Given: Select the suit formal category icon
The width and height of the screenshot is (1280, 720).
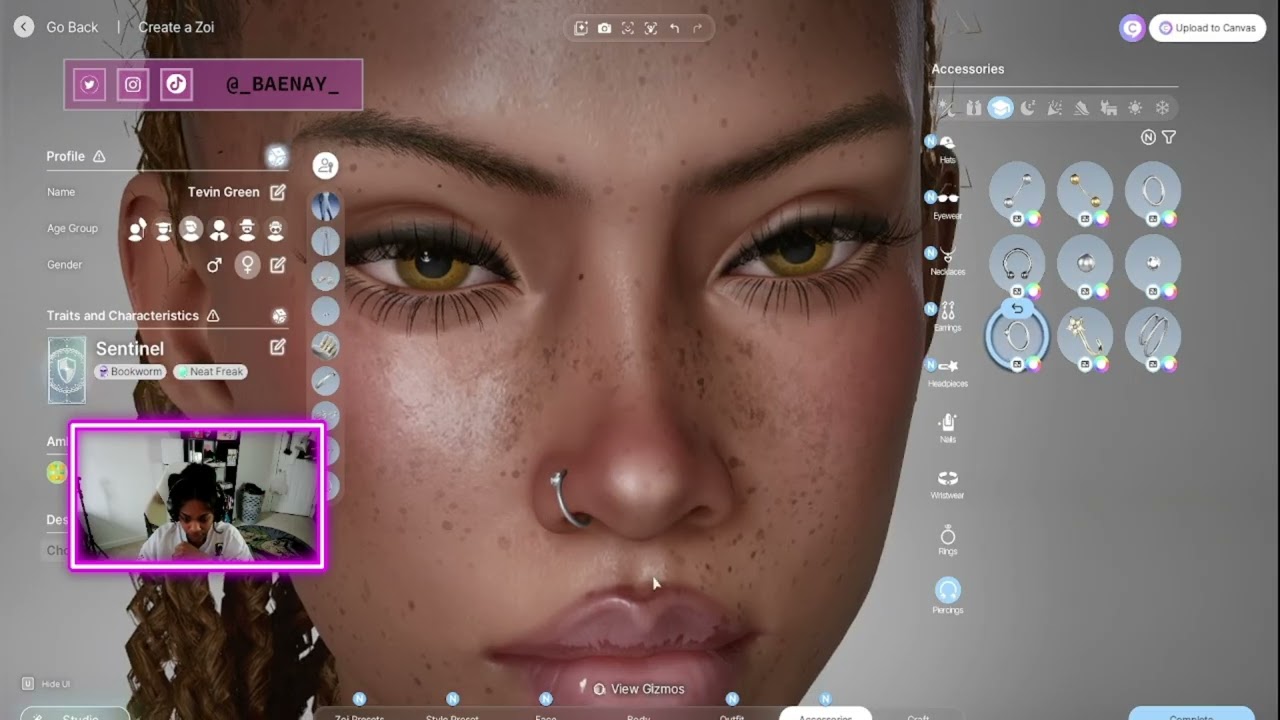Looking at the screenshot, I should pos(974,108).
